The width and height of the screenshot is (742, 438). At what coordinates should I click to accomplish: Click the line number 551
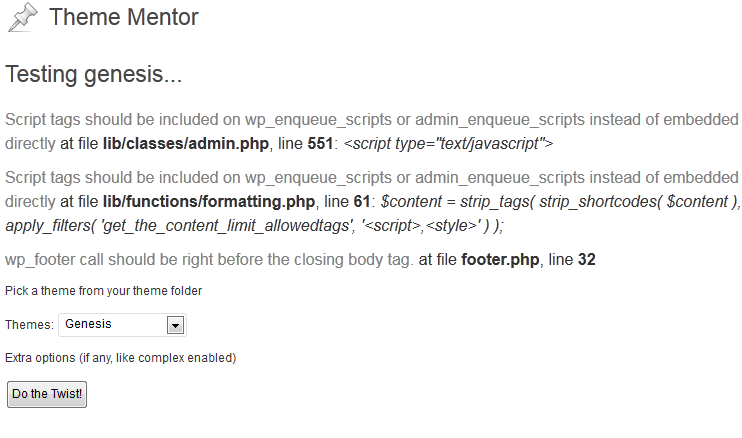click(x=320, y=143)
